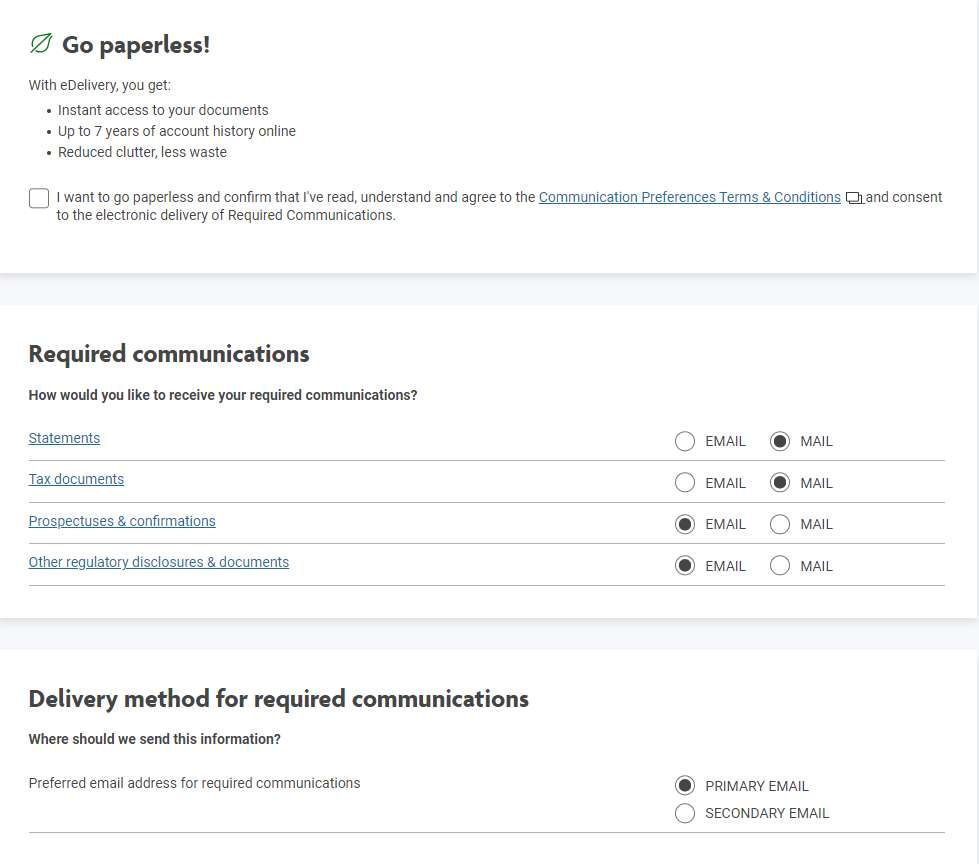This screenshot has width=979, height=864.
Task: Click the Required communications heading
Action: [x=169, y=354]
